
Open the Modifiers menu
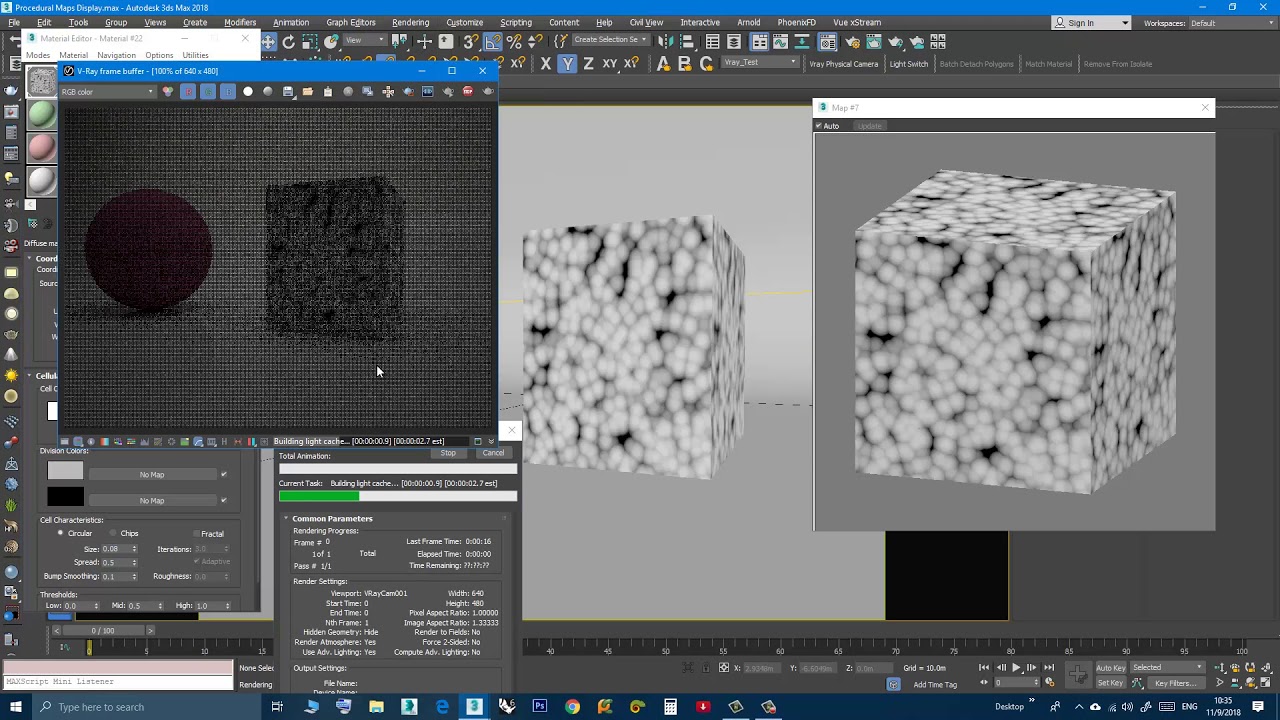pyautogui.click(x=240, y=22)
